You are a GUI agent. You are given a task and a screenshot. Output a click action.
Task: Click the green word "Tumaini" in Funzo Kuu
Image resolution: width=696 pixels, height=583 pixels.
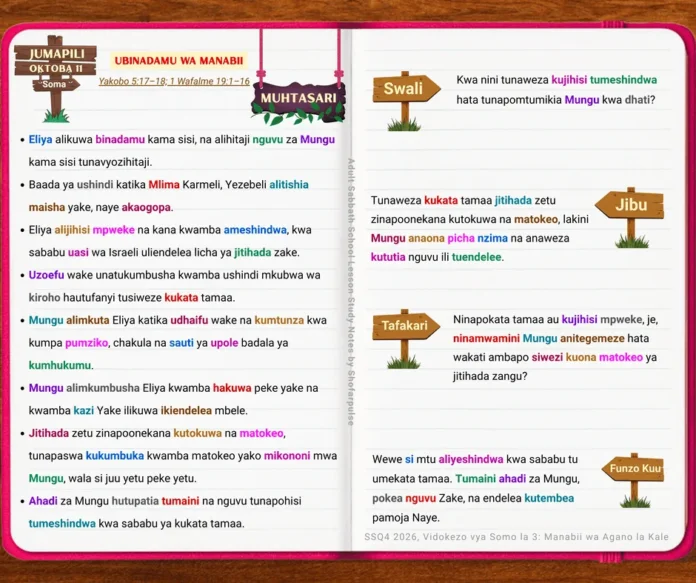475,479
